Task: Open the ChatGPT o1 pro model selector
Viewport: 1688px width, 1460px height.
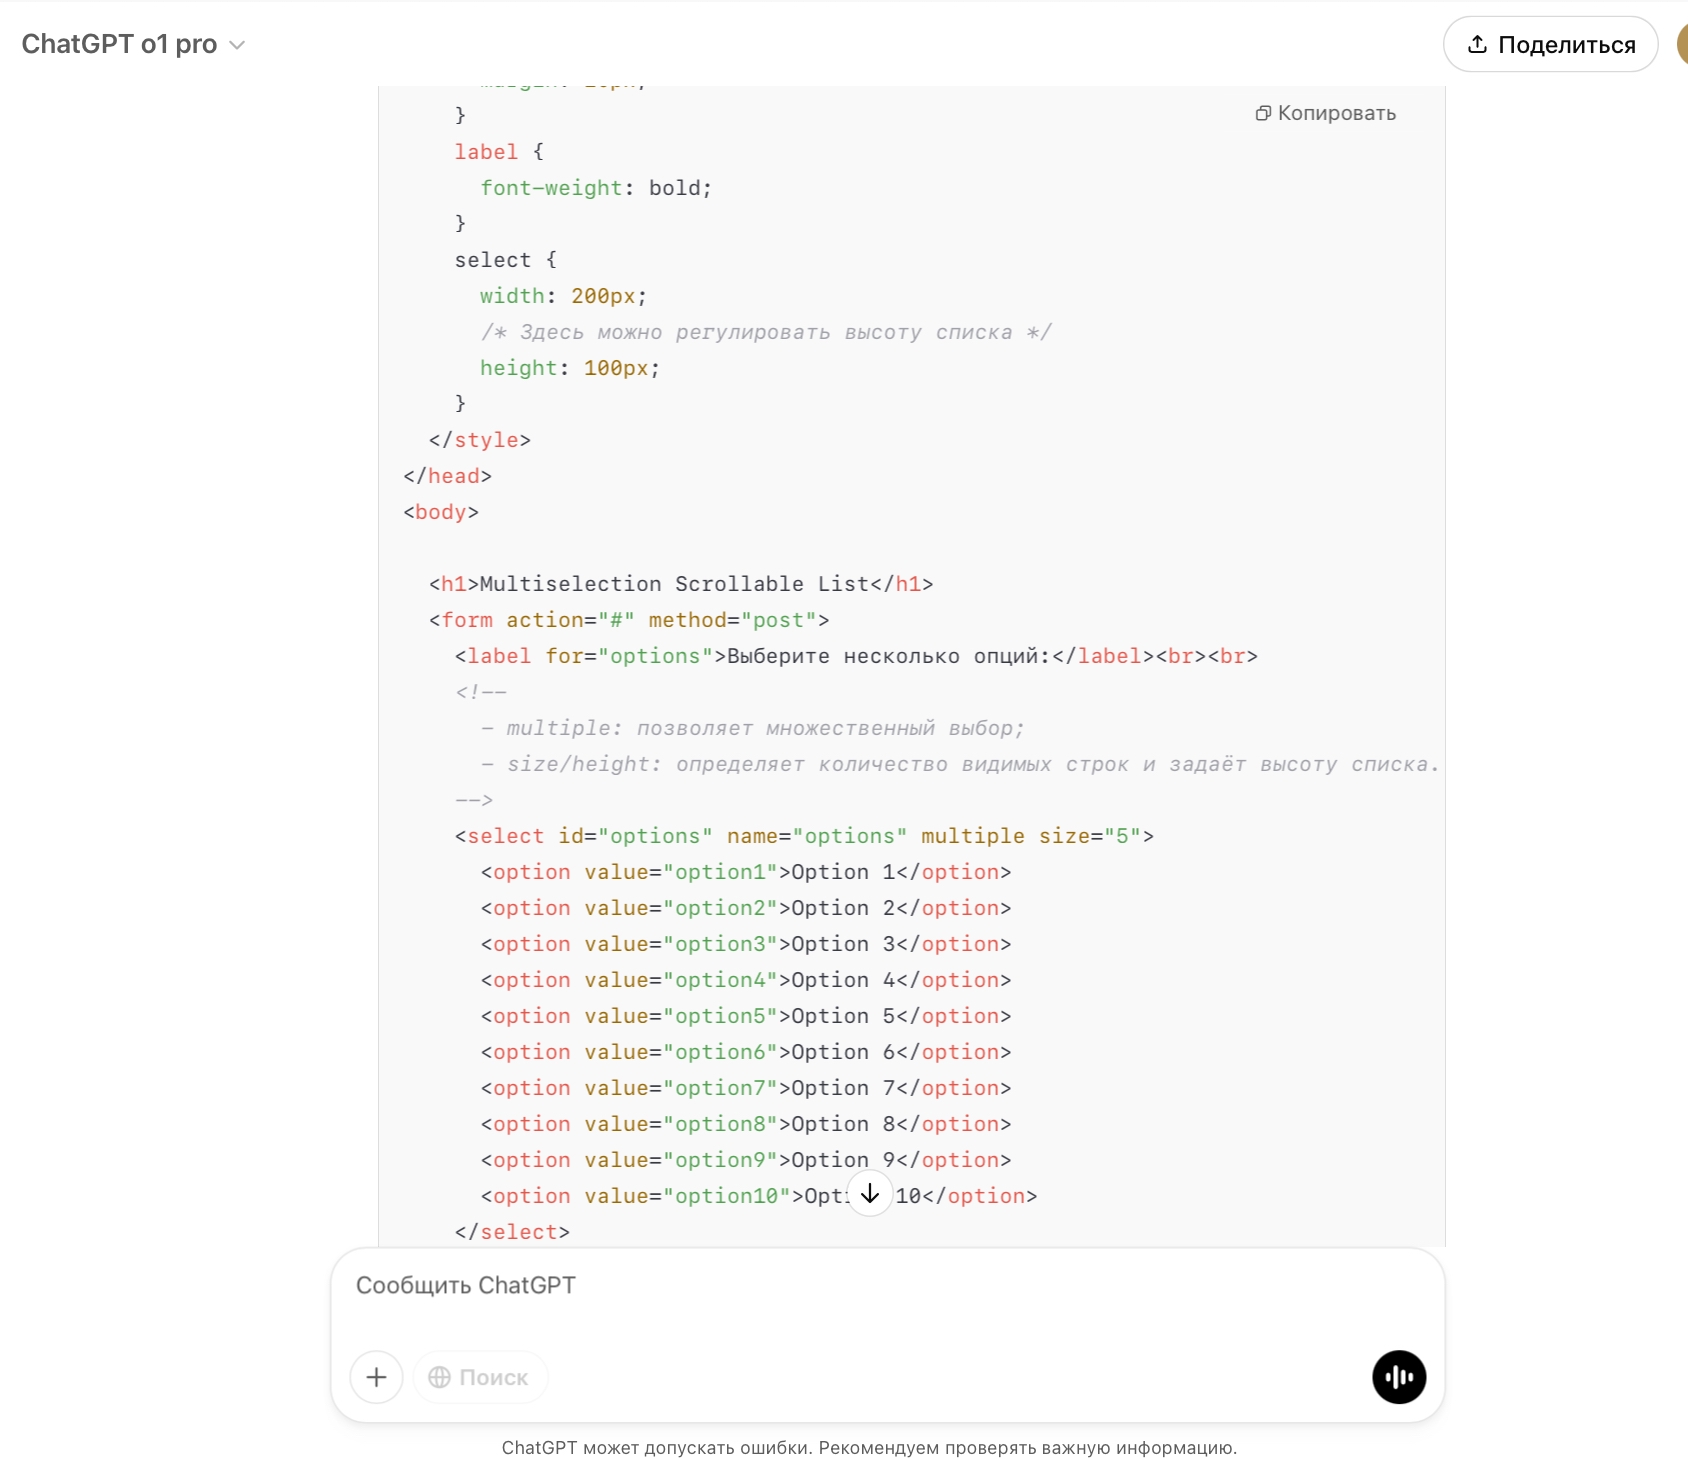Action: [133, 44]
